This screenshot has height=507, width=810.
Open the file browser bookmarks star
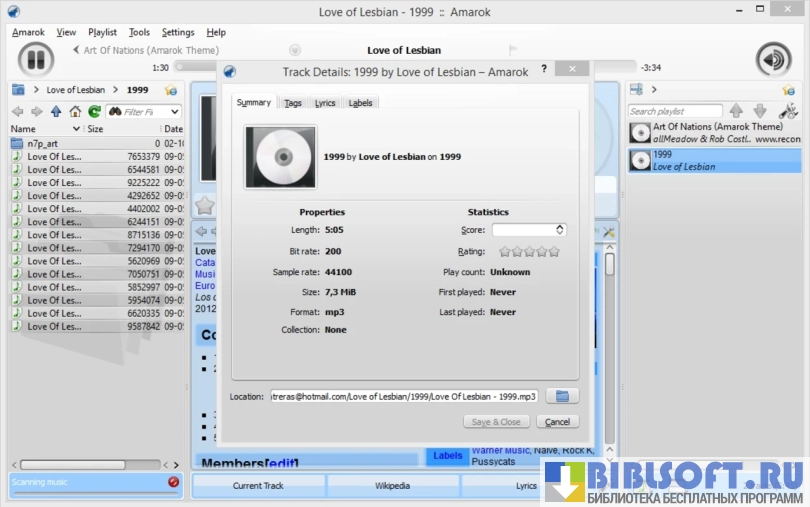click(x=170, y=90)
